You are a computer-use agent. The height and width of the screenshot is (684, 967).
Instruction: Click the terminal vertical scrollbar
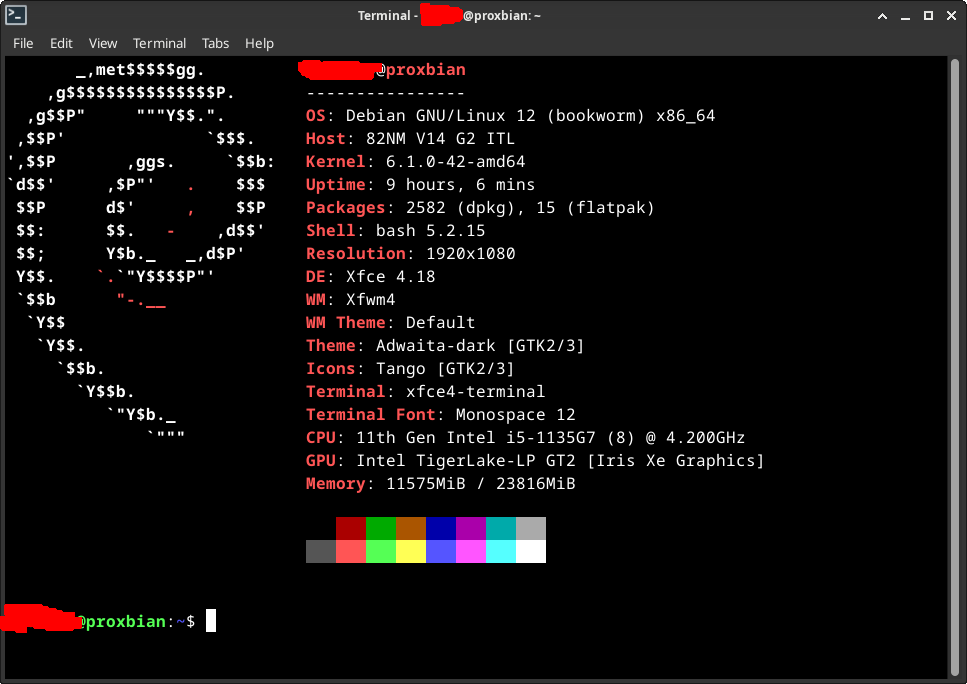pyautogui.click(x=955, y=368)
